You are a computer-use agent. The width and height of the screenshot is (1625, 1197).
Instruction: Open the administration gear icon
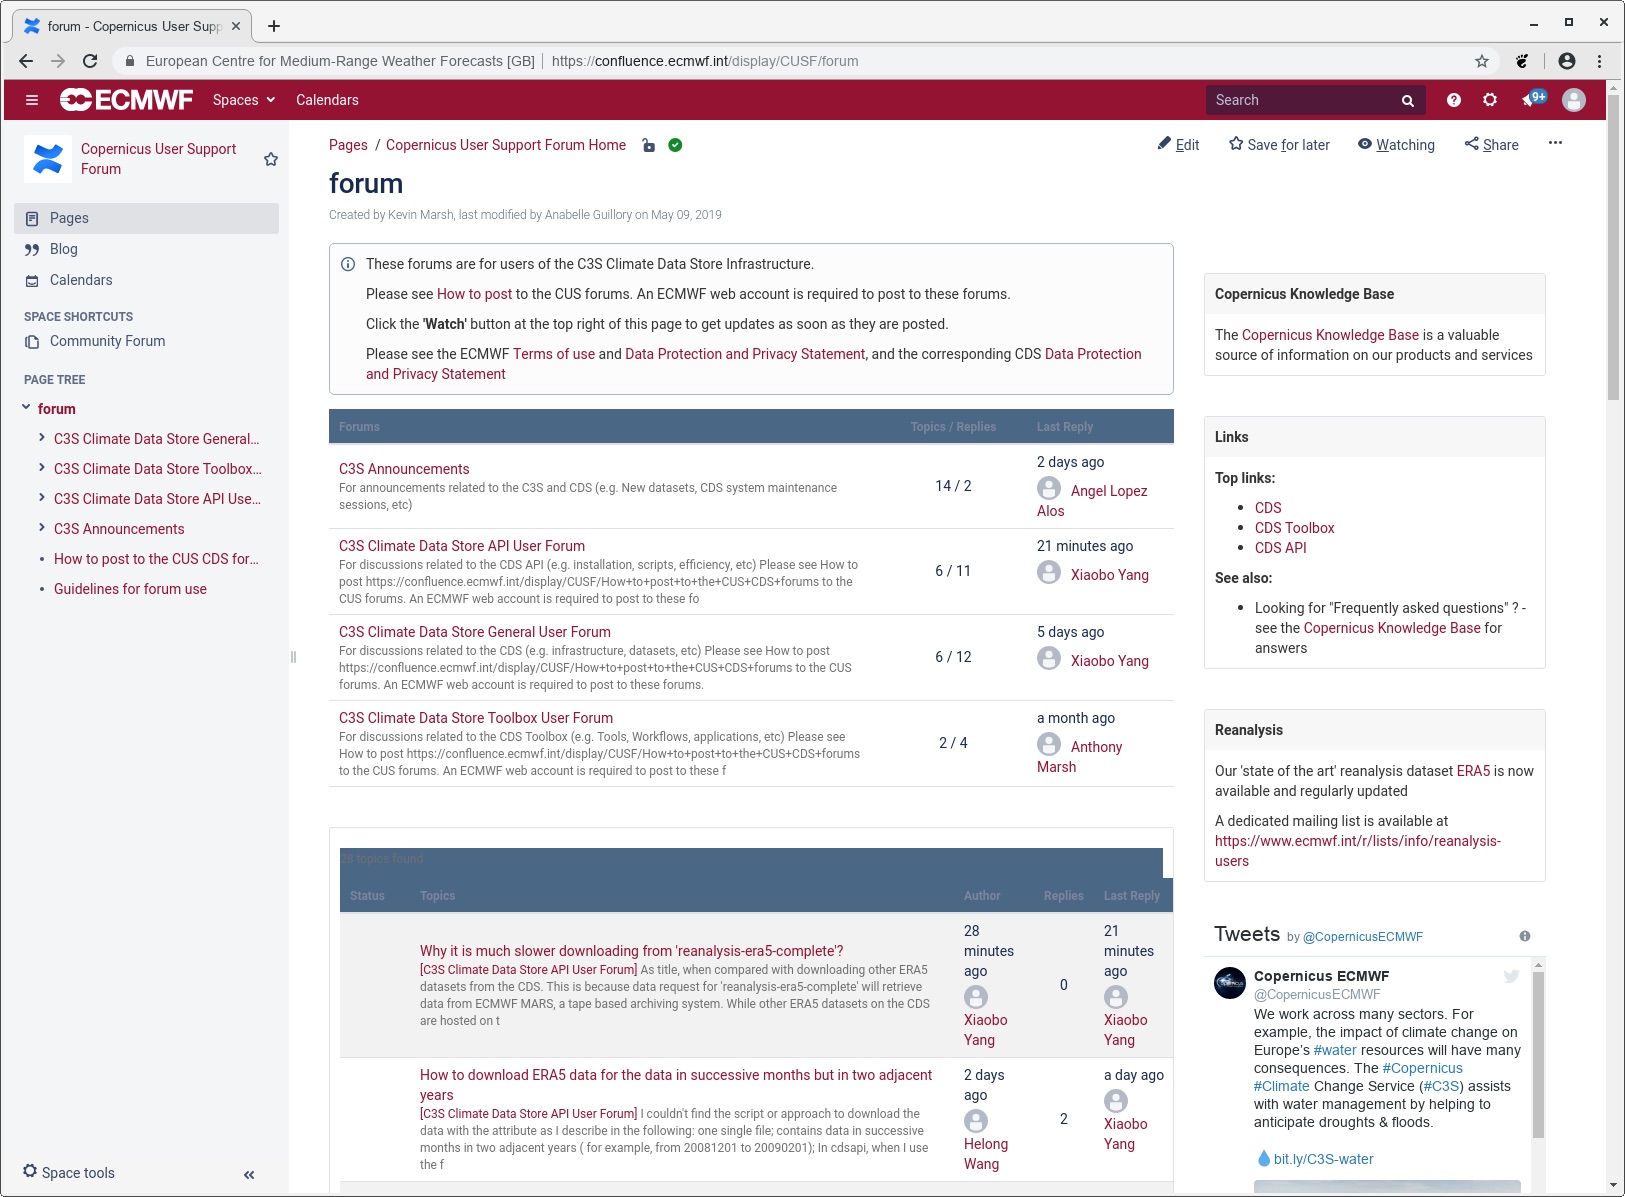tap(1490, 100)
